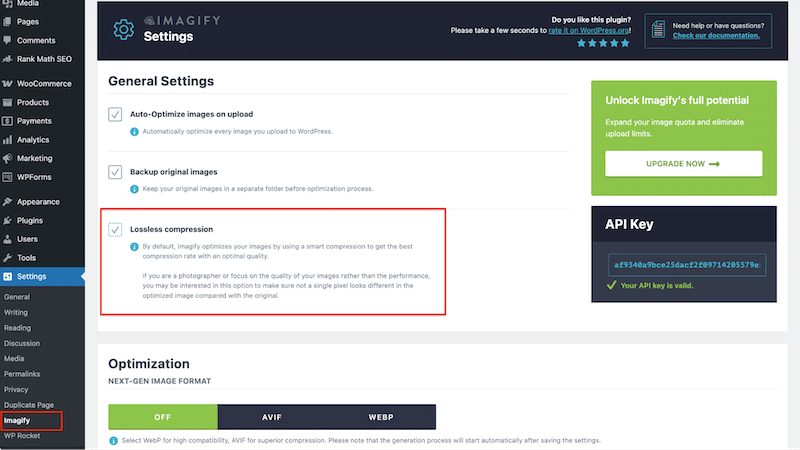Image resolution: width=800 pixels, height=450 pixels.
Task: Click the Tools menu label
Action: (27, 258)
